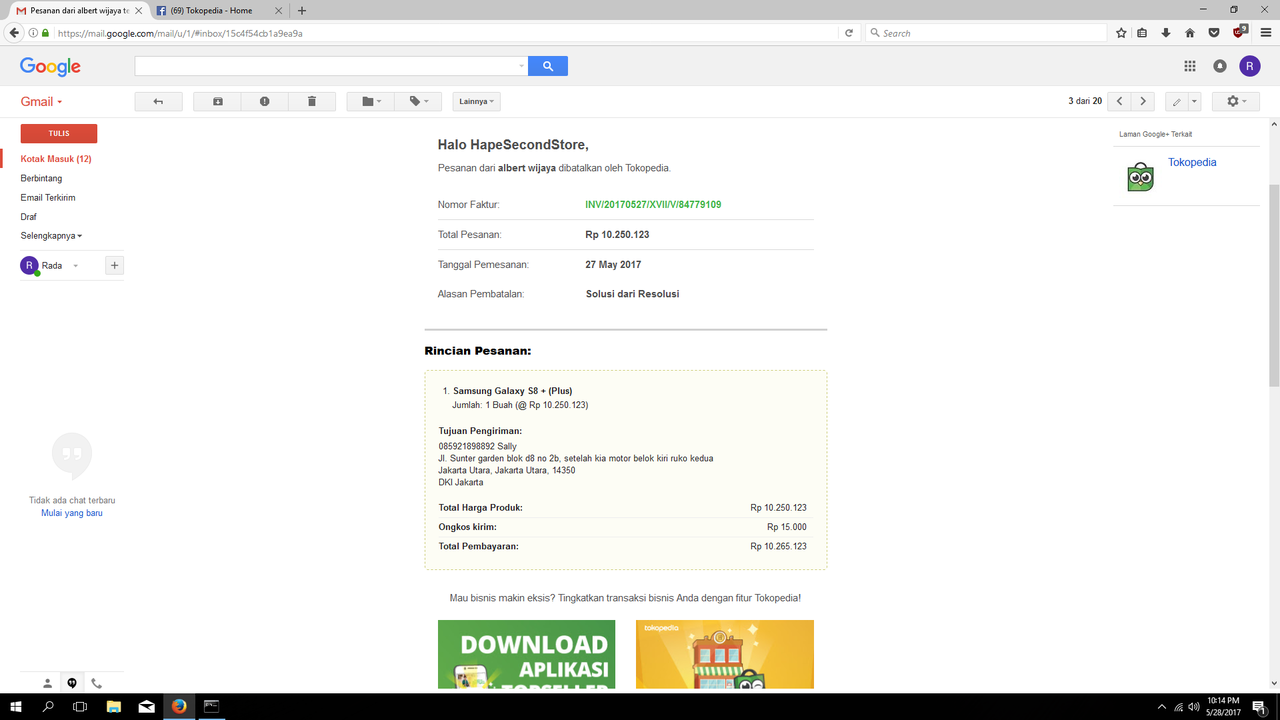
Task: Click the TULIS compose button
Action: pyautogui.click(x=59, y=133)
